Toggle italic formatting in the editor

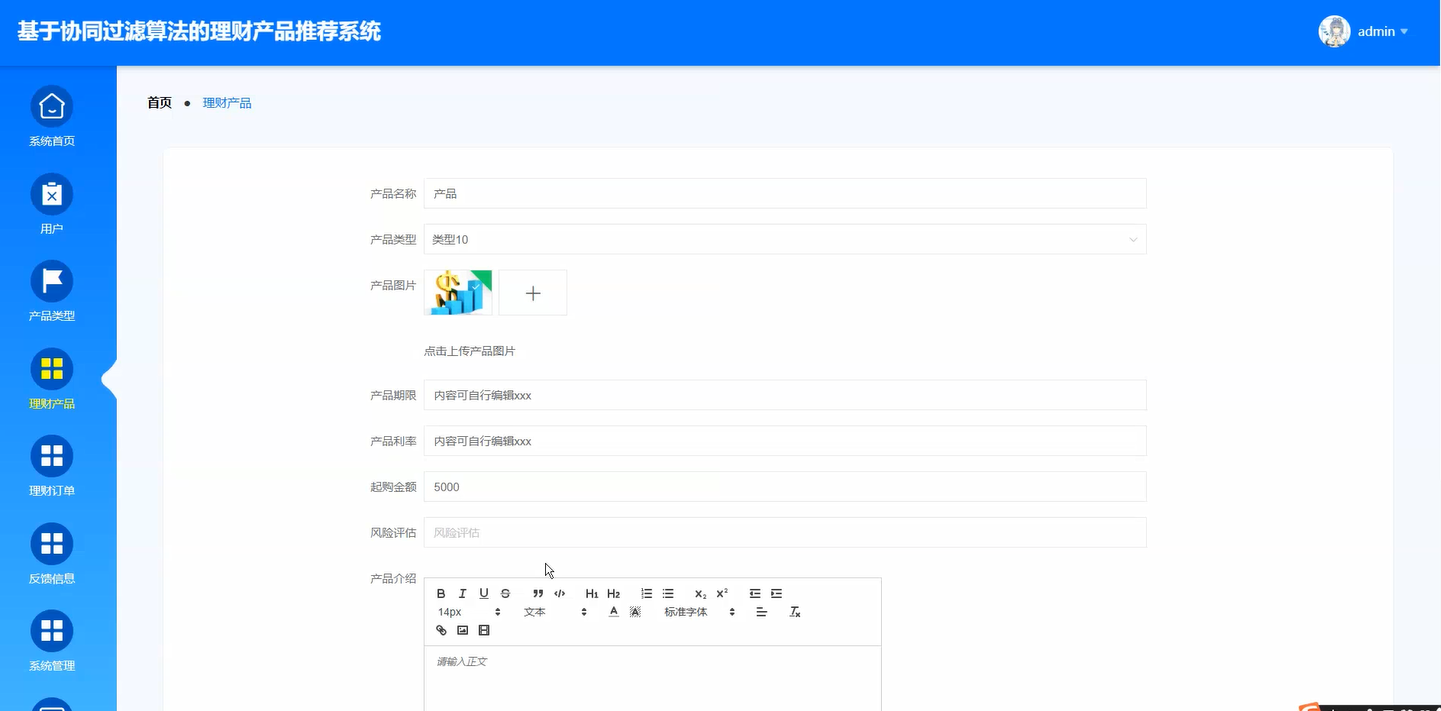coord(462,593)
